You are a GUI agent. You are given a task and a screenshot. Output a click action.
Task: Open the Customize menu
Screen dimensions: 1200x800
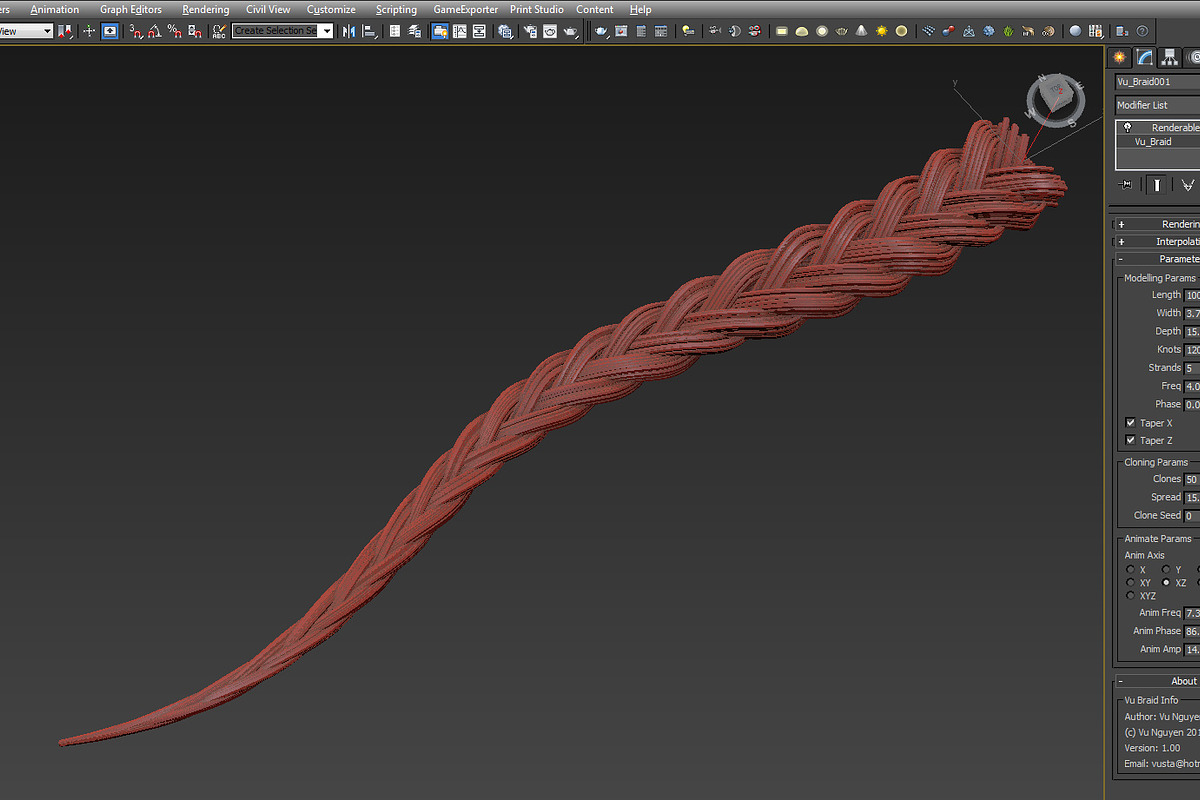pyautogui.click(x=331, y=9)
